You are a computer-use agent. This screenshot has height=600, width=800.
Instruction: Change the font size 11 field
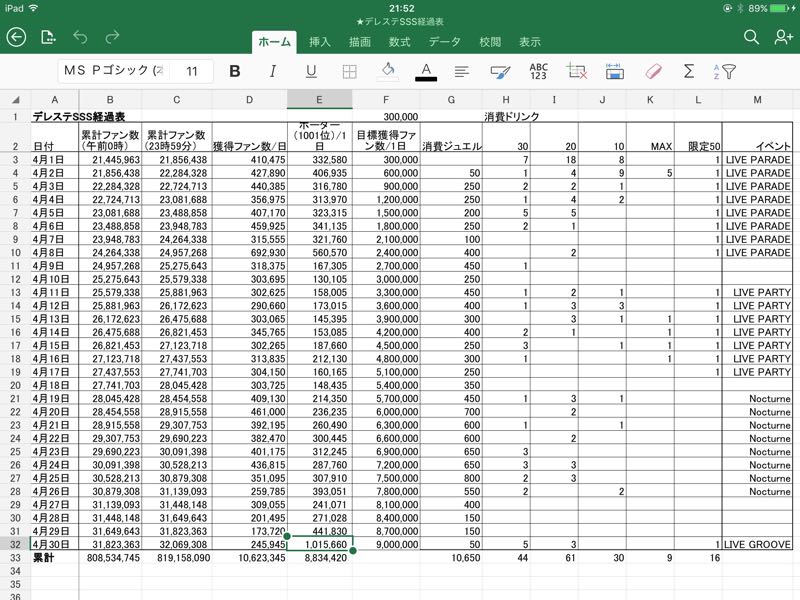(x=192, y=71)
